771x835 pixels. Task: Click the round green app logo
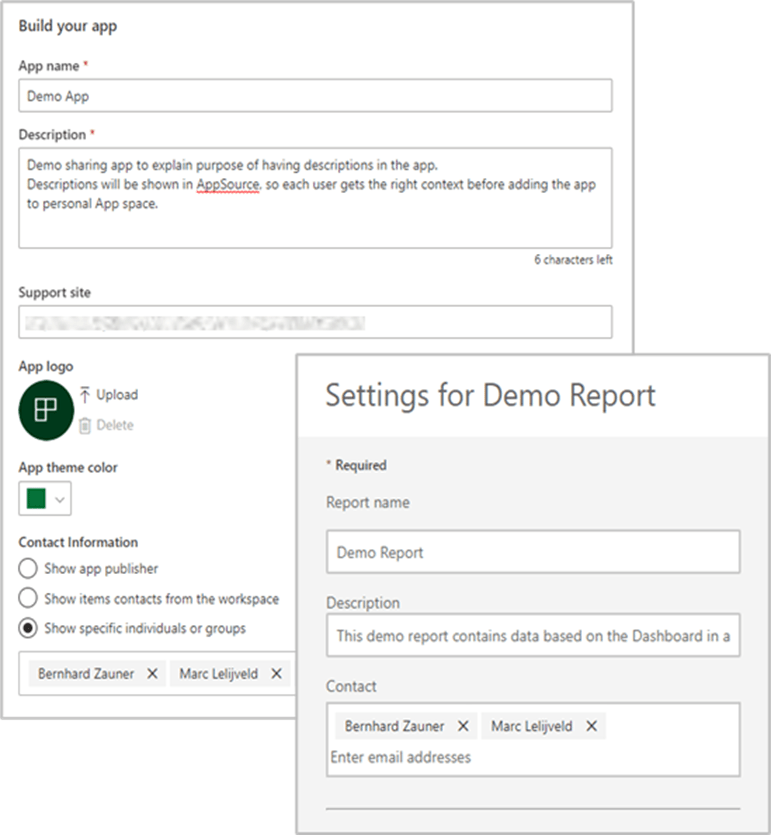click(x=46, y=411)
